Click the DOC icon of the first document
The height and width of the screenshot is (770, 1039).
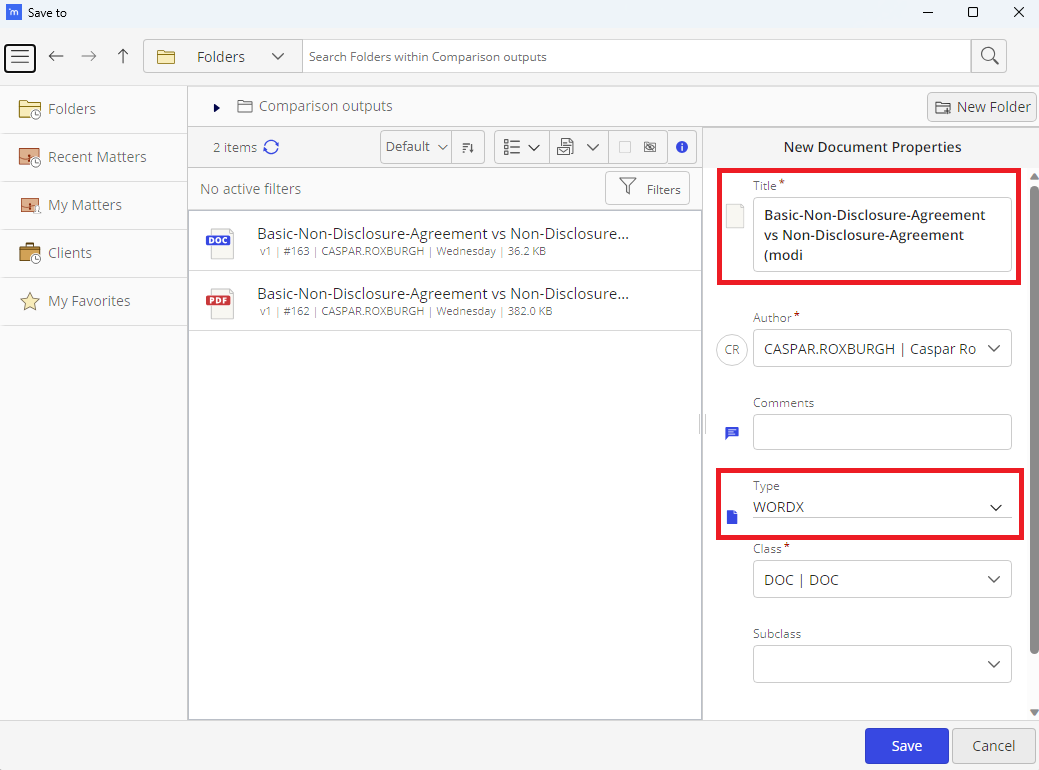tap(220, 242)
